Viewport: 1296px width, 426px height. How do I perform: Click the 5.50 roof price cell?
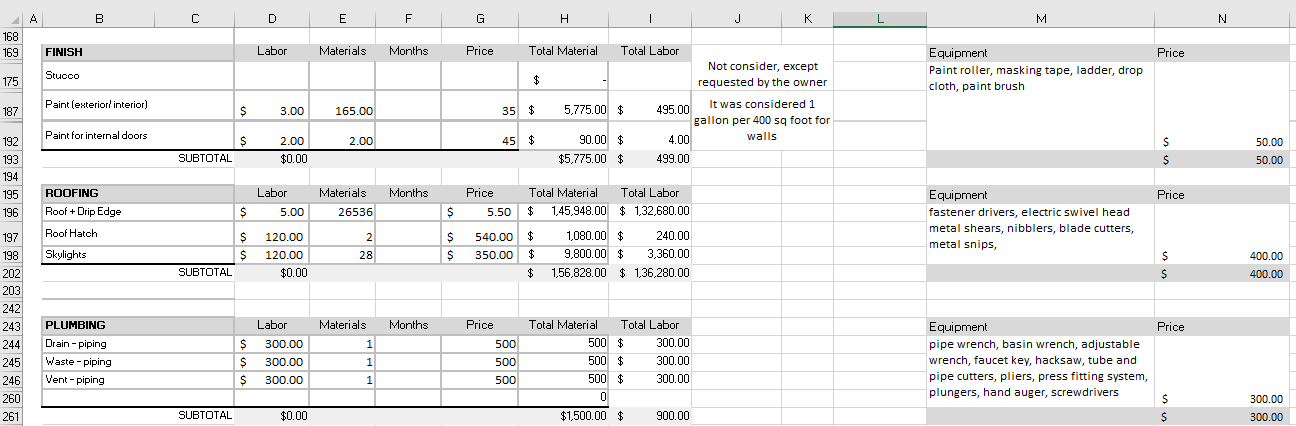click(x=480, y=212)
